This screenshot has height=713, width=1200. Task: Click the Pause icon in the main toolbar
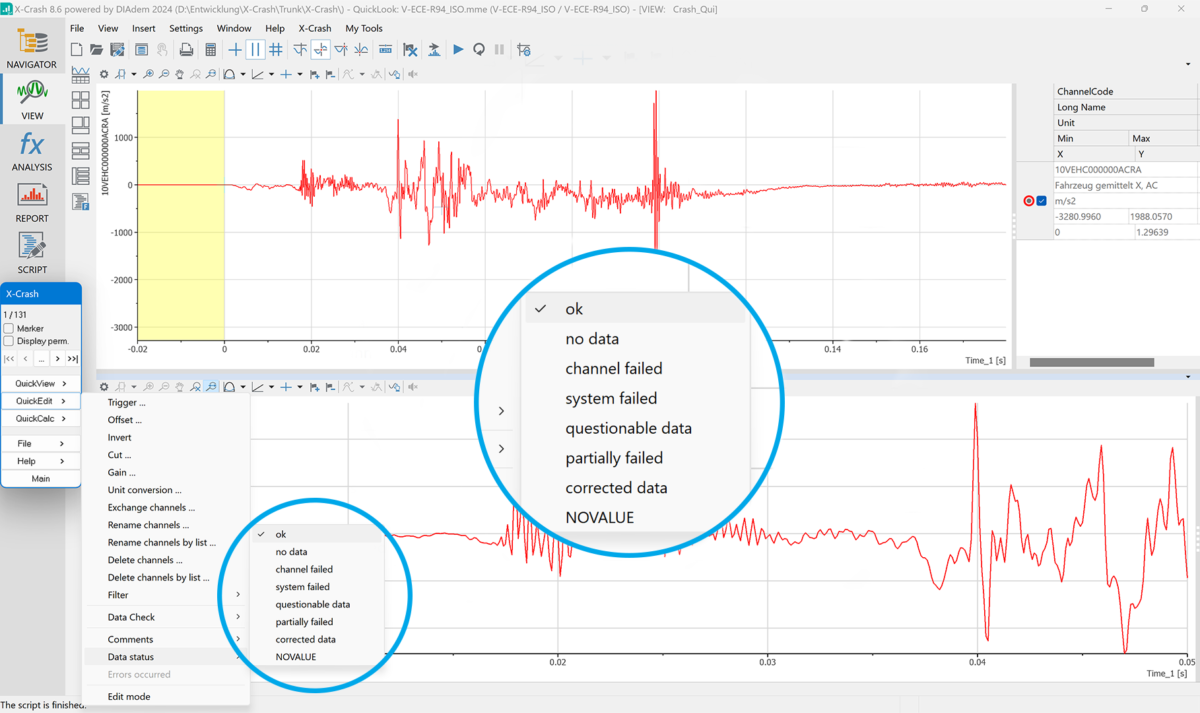click(x=499, y=49)
